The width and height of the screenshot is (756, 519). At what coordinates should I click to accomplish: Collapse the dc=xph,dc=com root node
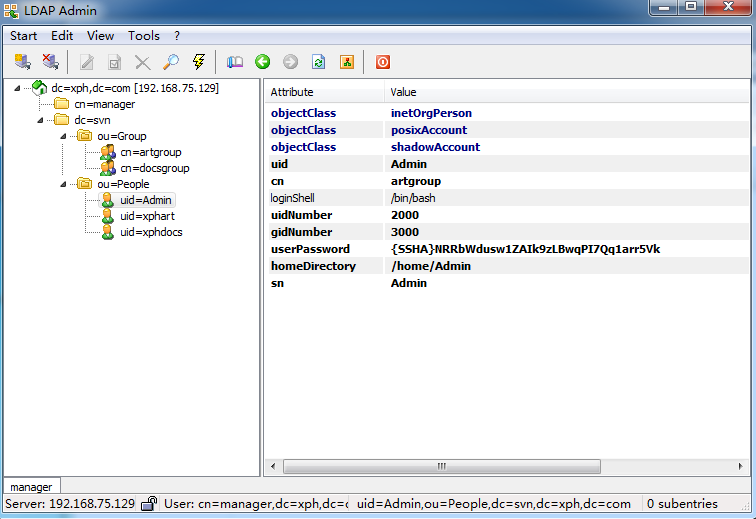(17, 88)
